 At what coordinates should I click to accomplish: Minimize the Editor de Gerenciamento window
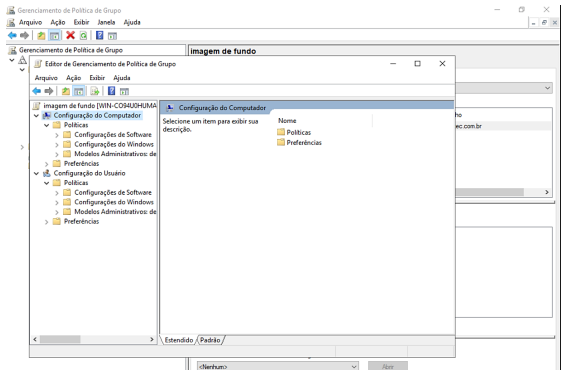393,63
